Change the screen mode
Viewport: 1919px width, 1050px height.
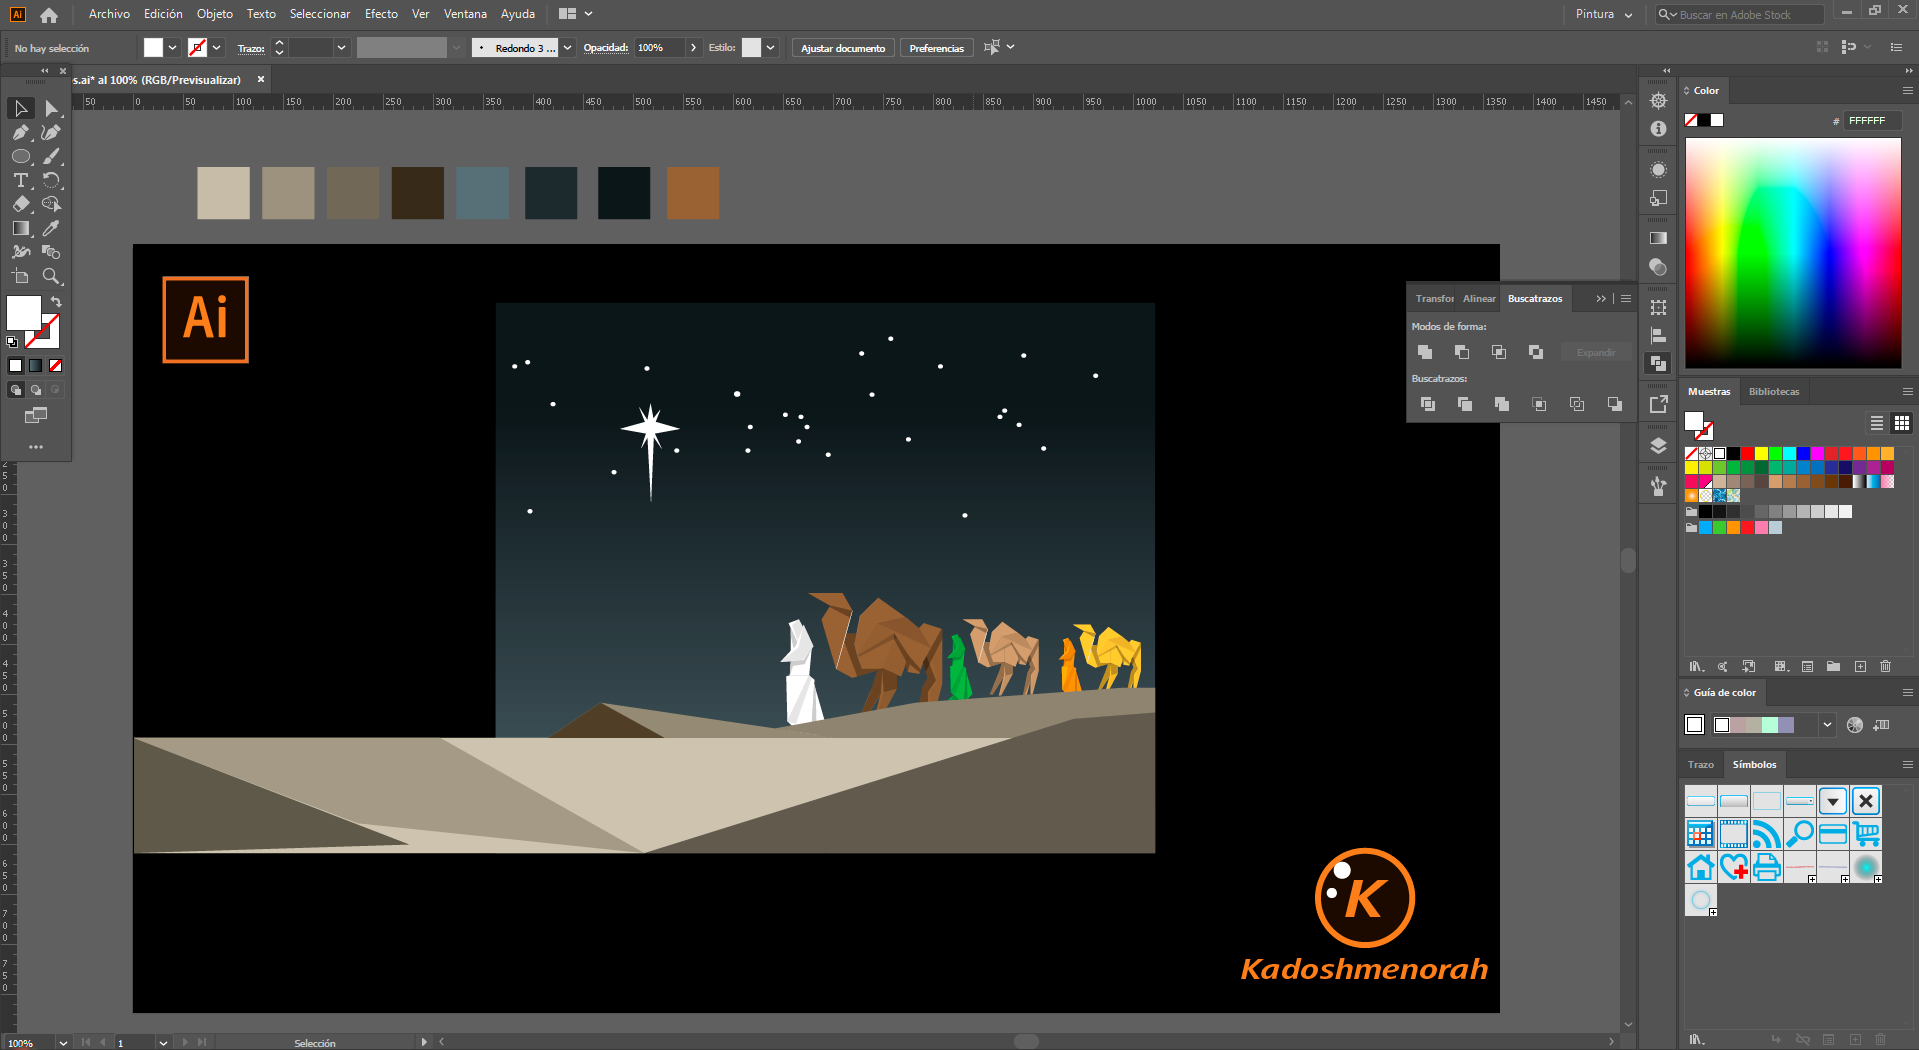[36, 415]
